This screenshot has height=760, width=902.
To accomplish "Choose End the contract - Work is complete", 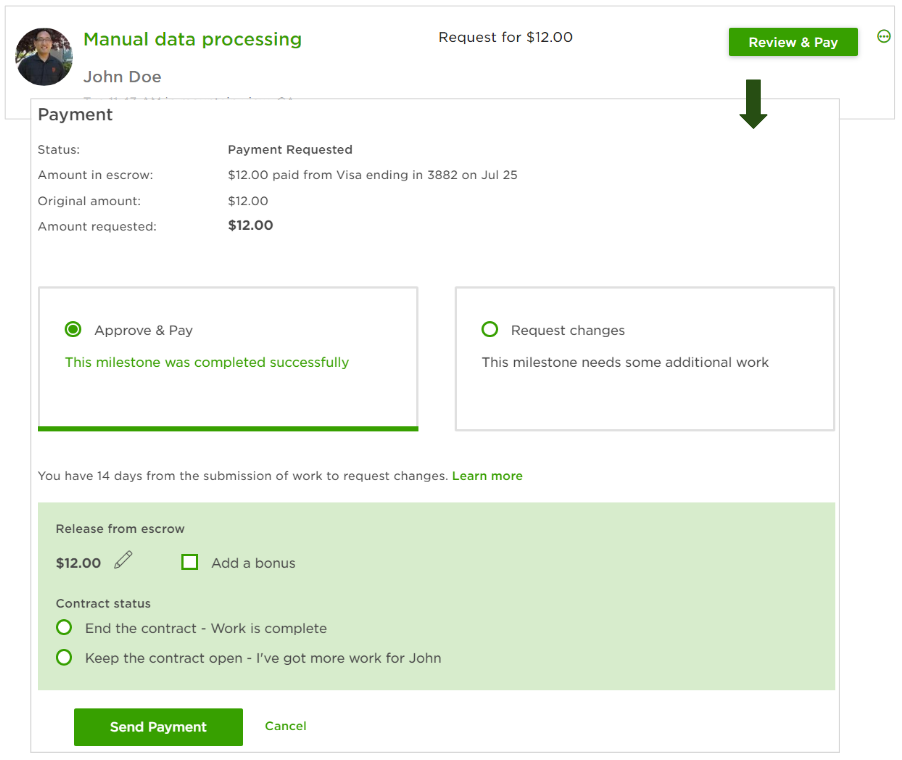I will pos(64,628).
